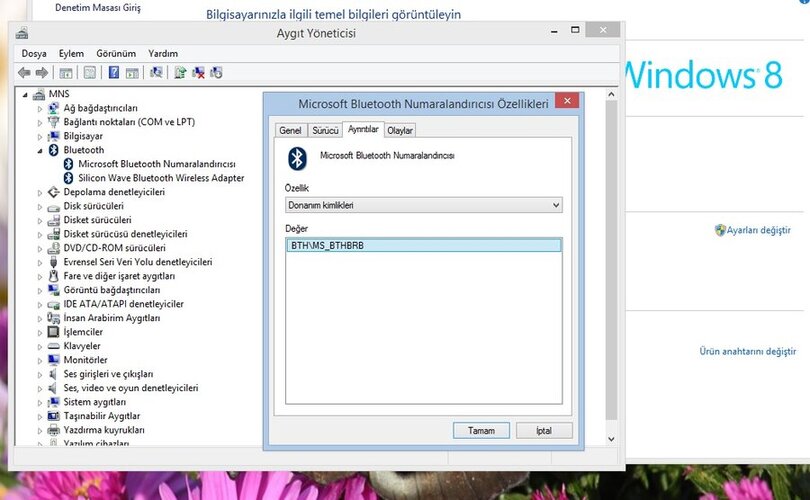
Task: Maximize the Aygıt Yöneticisi window
Action: pyautogui.click(x=575, y=30)
